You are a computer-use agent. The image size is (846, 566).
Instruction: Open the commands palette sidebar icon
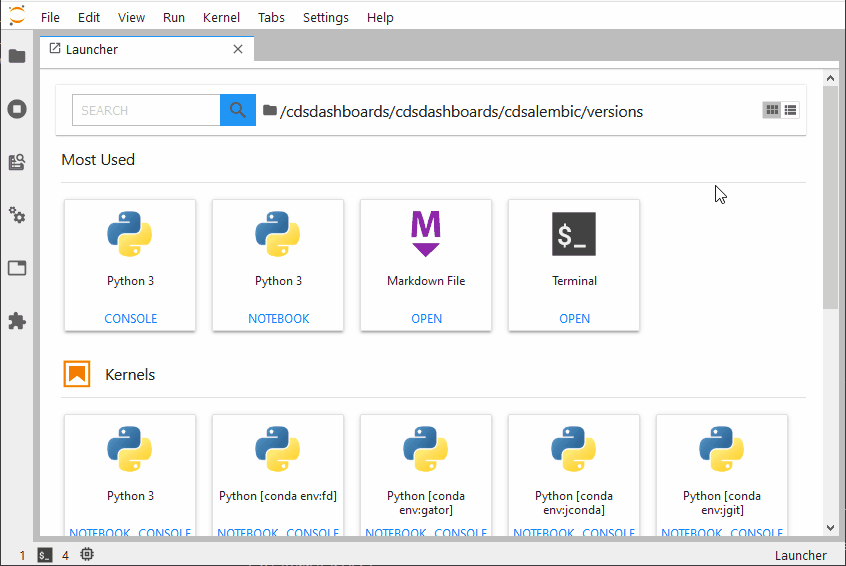[x=17, y=162]
